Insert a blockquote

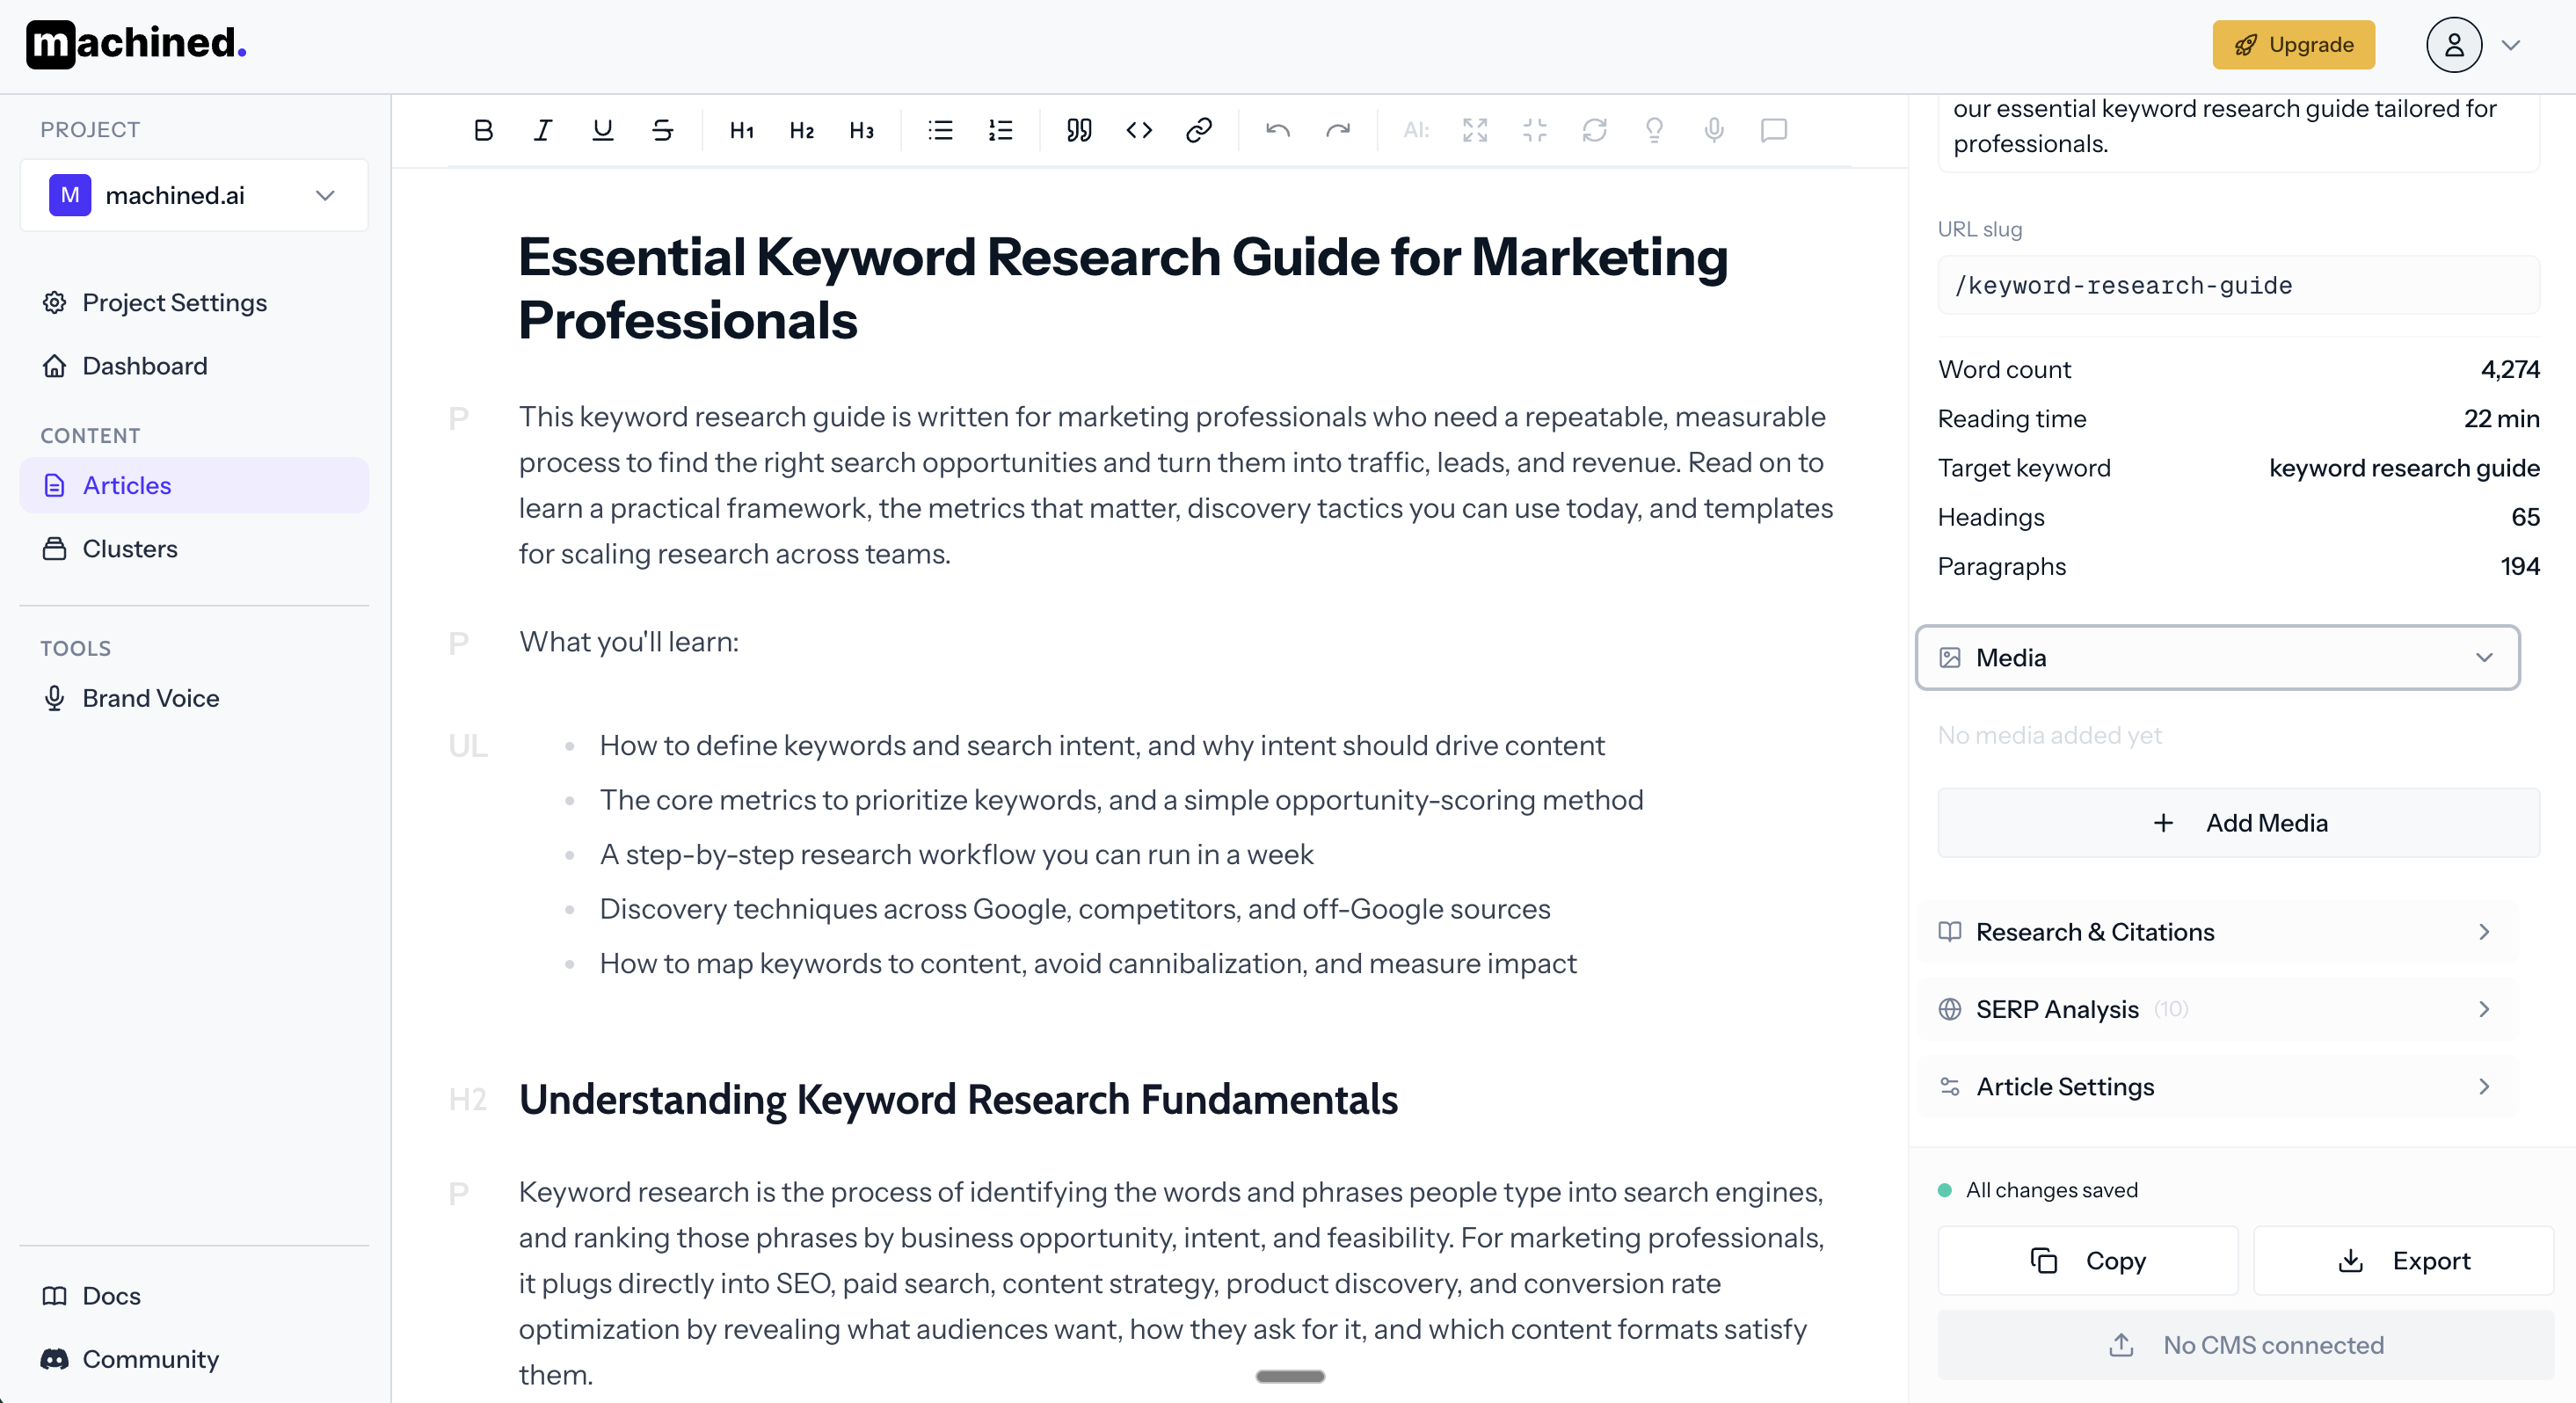(1078, 130)
